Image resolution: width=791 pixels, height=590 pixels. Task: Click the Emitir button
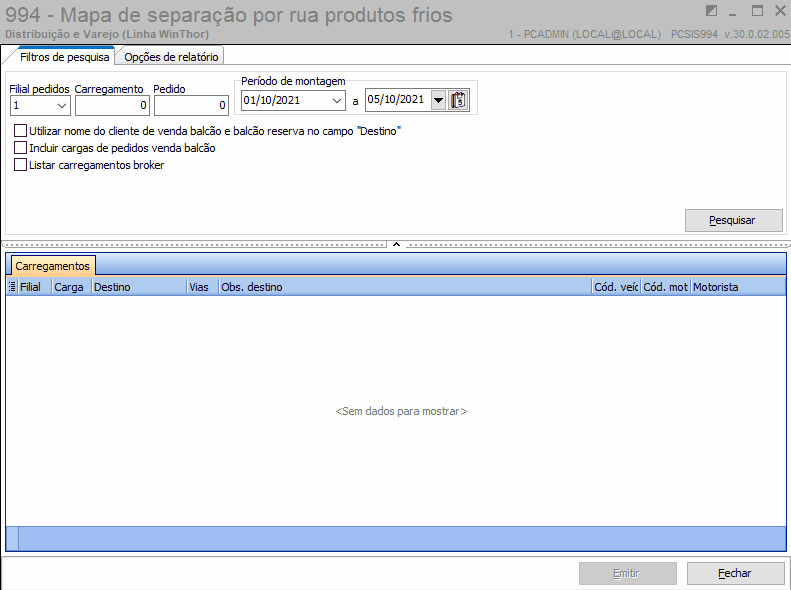628,573
